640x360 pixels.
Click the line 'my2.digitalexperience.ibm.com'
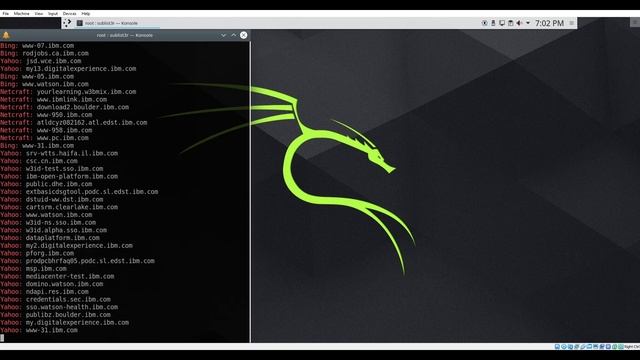click(67, 246)
